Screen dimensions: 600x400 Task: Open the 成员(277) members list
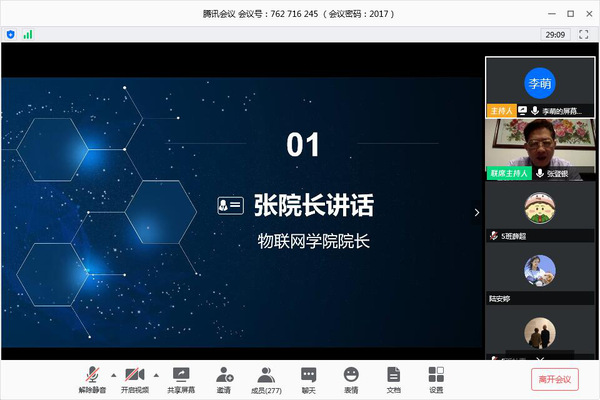click(266, 376)
